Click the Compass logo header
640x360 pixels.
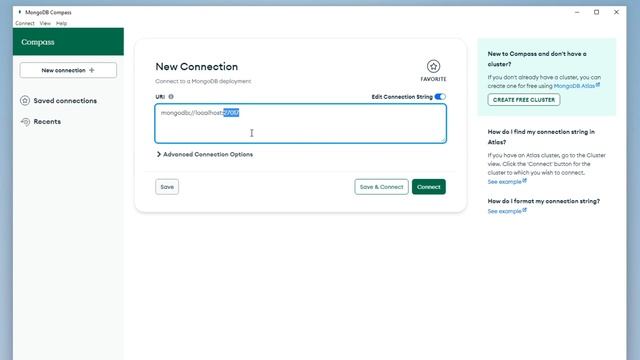coord(38,42)
